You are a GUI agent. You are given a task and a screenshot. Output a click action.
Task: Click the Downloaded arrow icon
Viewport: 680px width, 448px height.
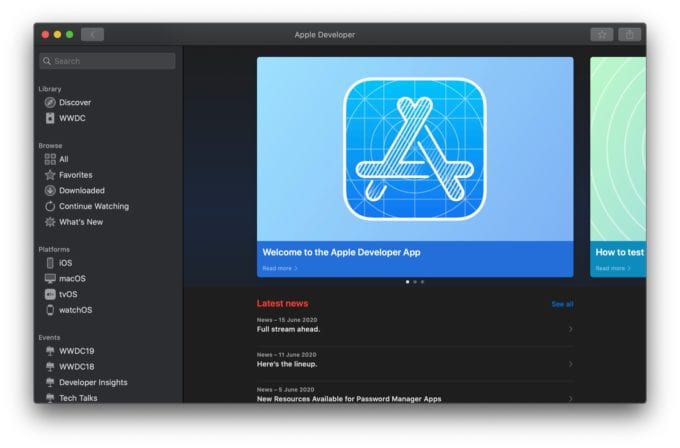point(50,190)
